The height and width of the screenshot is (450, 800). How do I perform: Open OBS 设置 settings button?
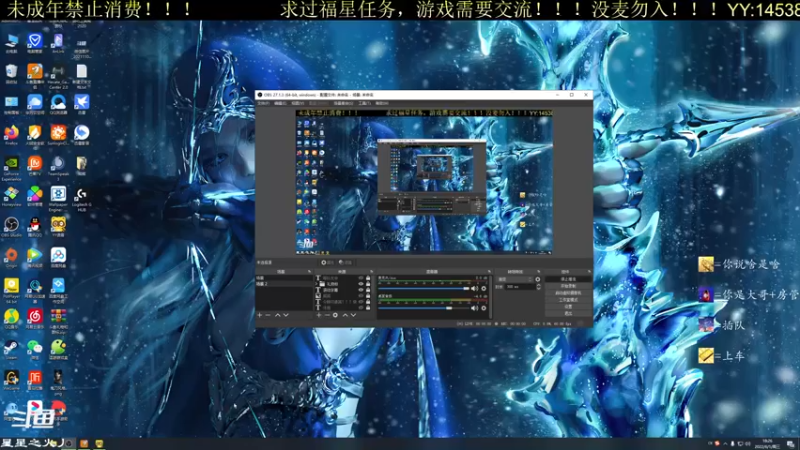[568, 307]
